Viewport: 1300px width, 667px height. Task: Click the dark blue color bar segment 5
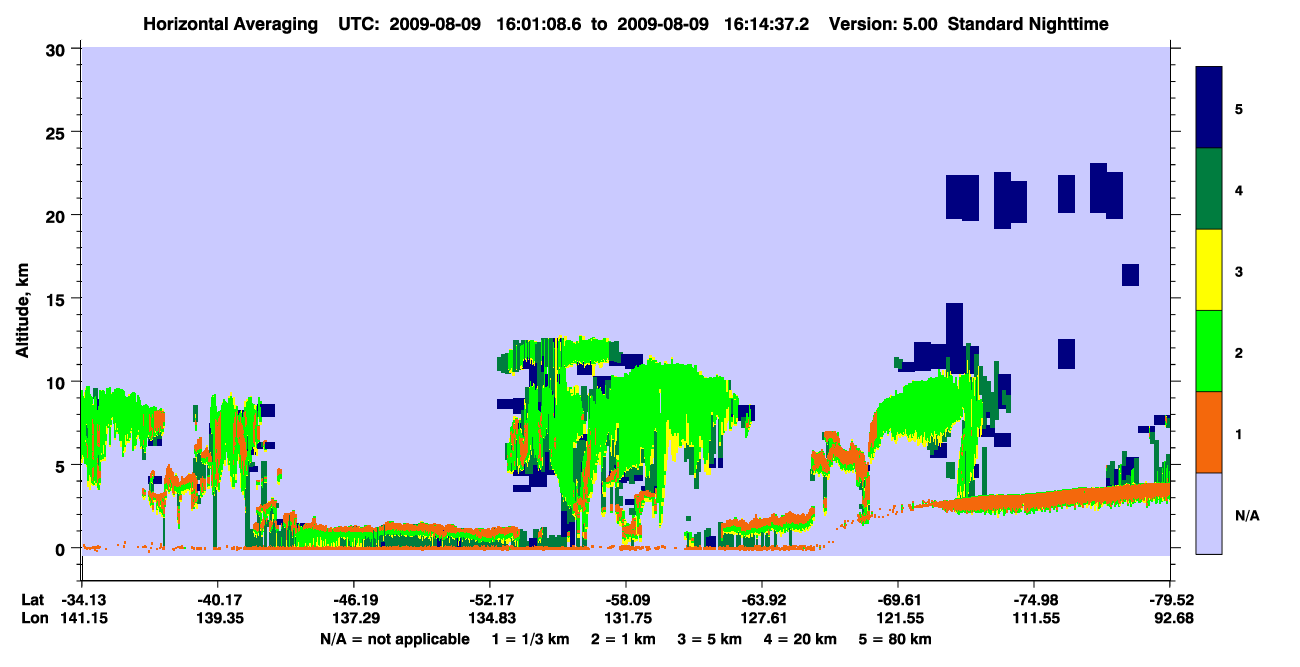pos(1209,108)
